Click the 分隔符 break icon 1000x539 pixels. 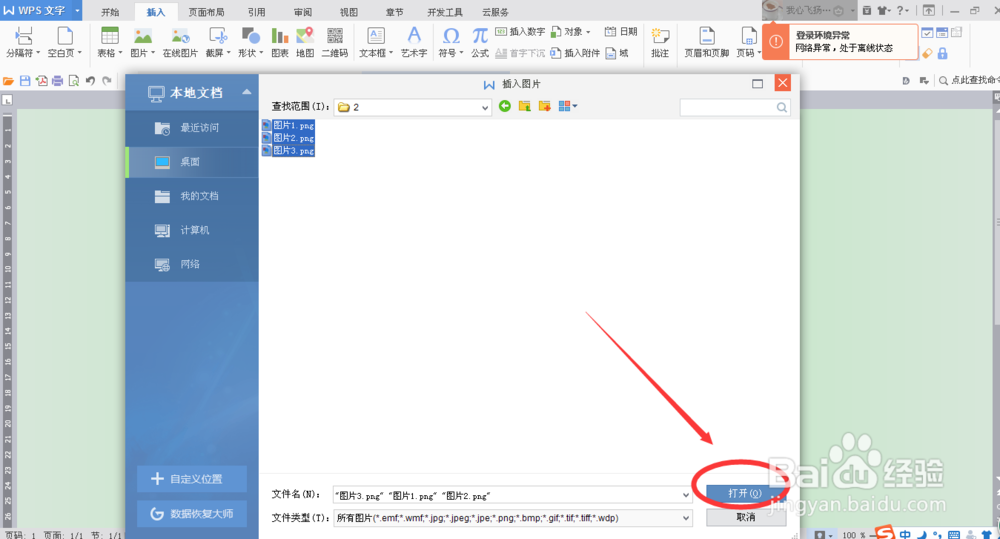pos(24,36)
